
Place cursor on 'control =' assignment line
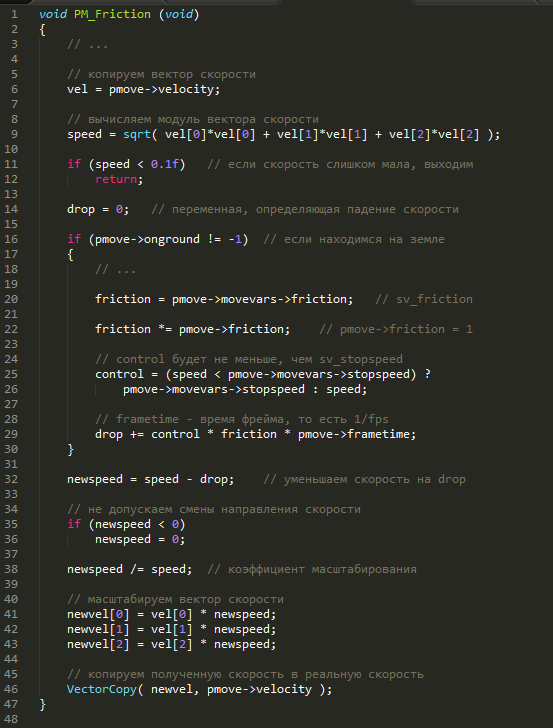263,374
